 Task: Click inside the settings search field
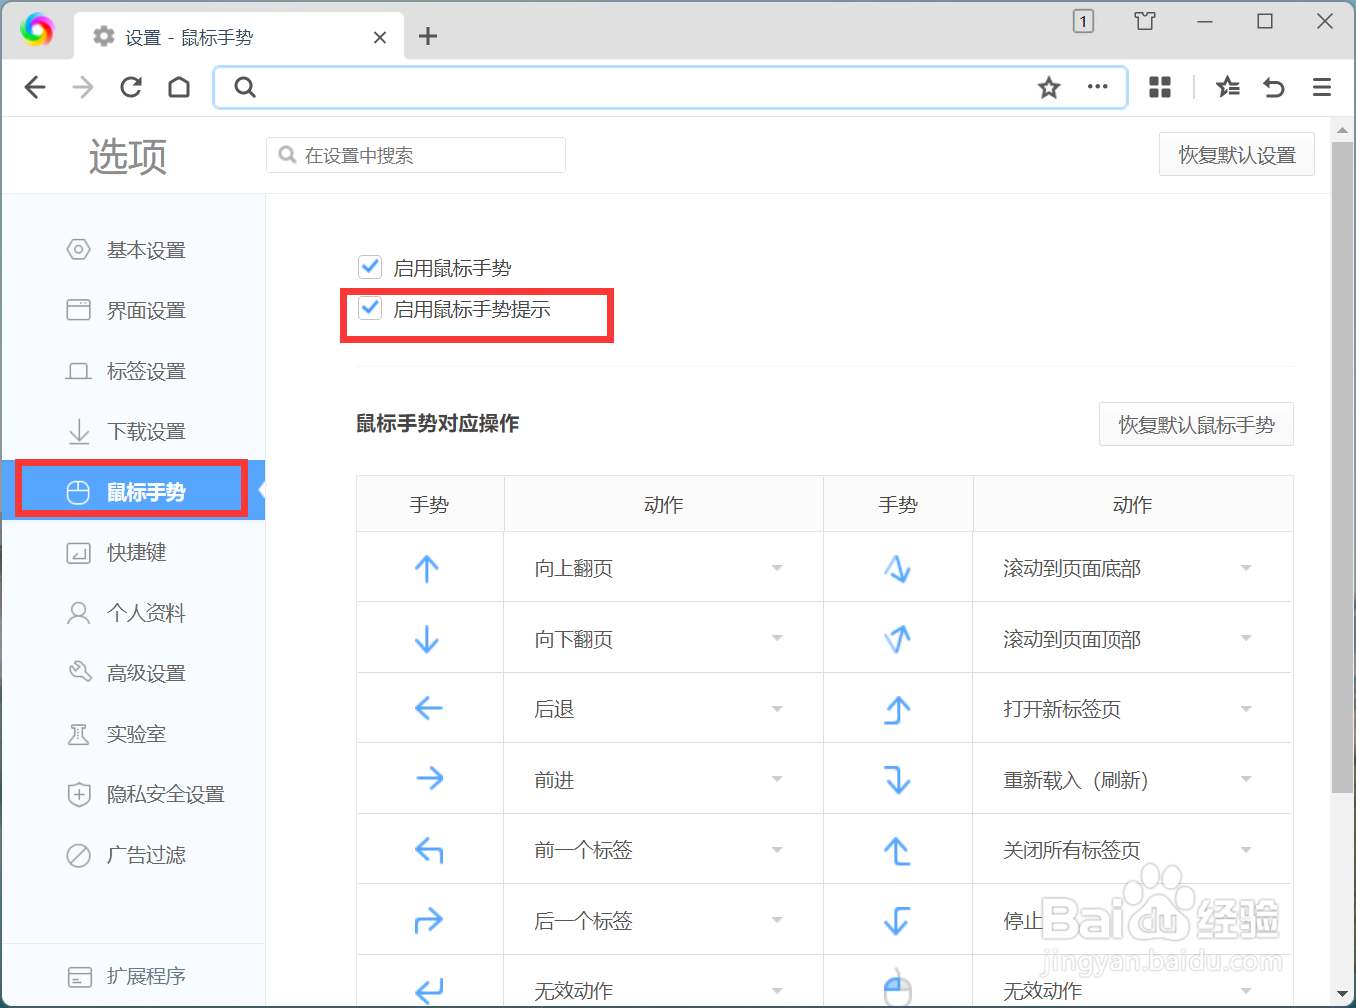[415, 154]
